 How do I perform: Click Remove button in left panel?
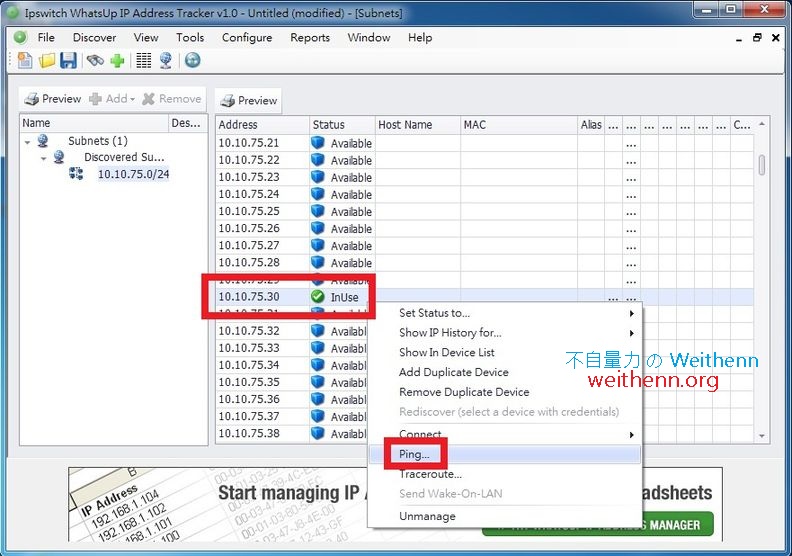pos(172,98)
